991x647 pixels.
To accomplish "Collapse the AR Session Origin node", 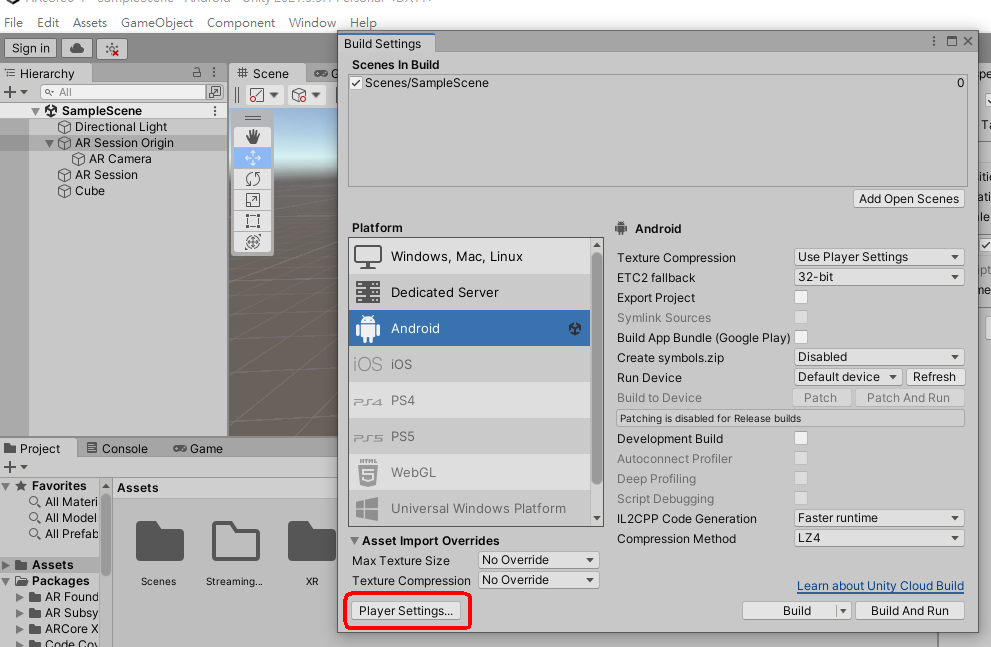I will [x=49, y=143].
